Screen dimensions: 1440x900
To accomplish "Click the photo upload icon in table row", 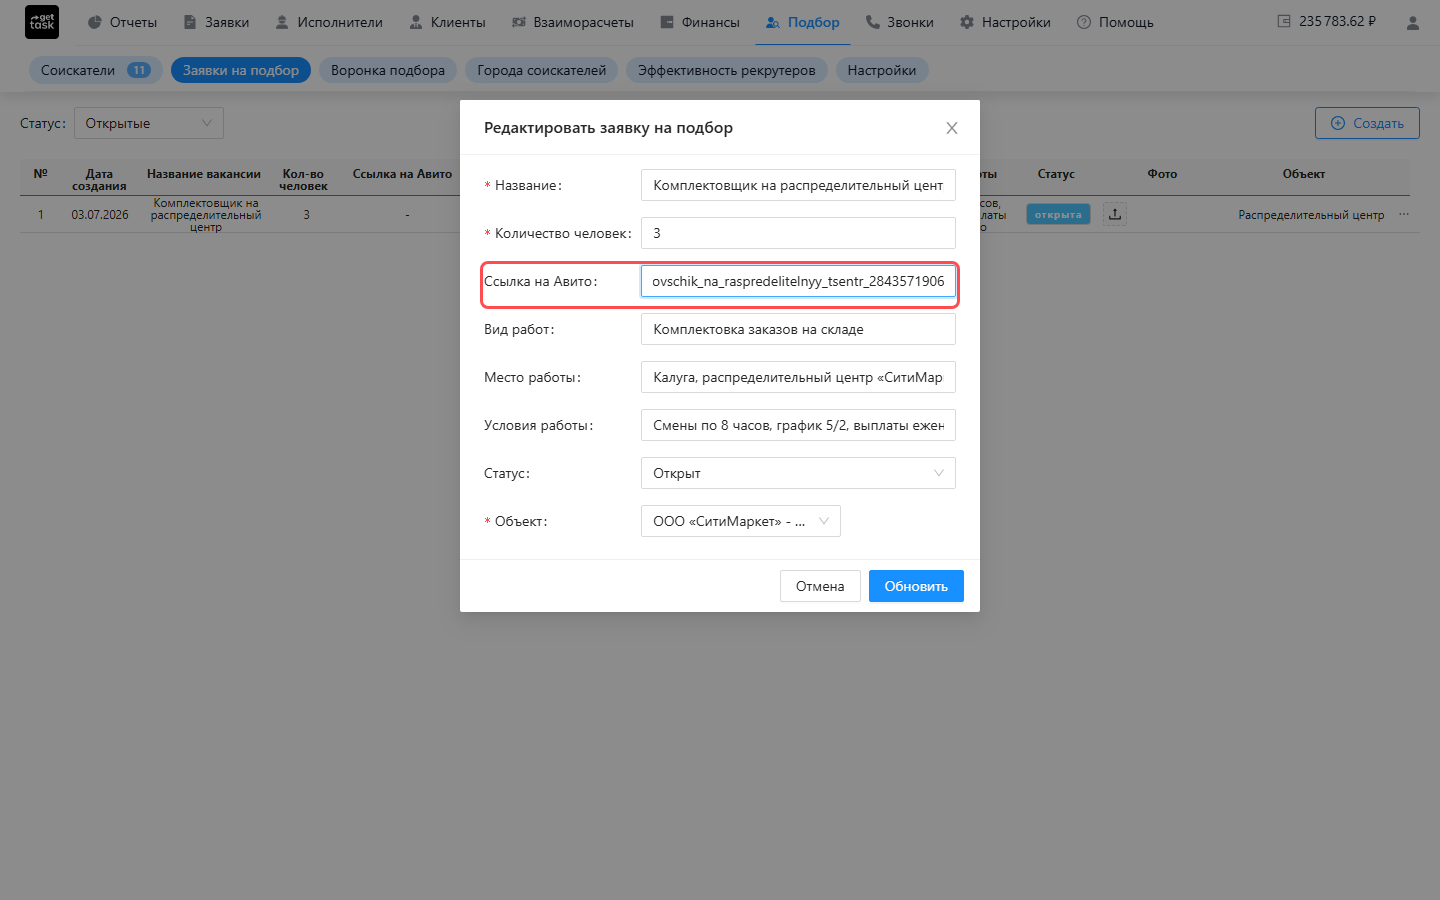I will tap(1115, 214).
